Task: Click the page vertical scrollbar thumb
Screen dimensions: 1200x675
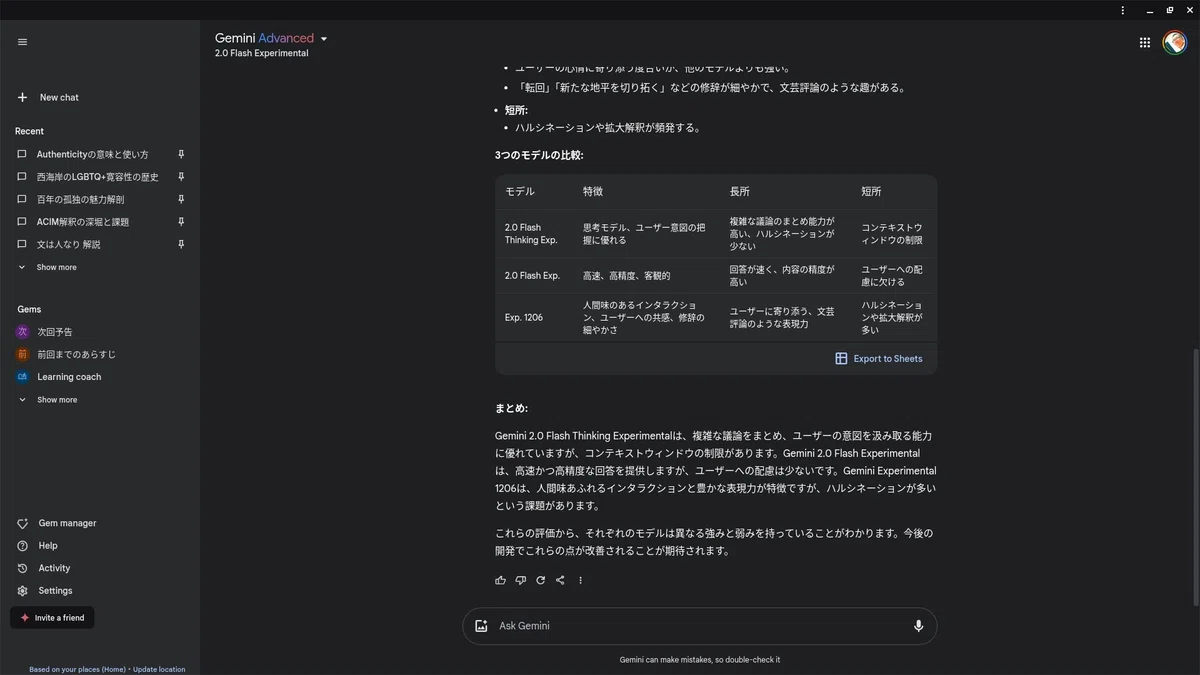Action: pyautogui.click(x=1195, y=477)
